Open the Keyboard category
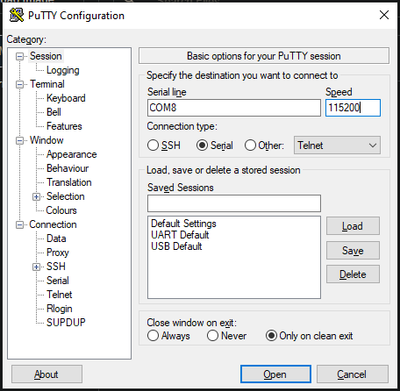 [66, 98]
